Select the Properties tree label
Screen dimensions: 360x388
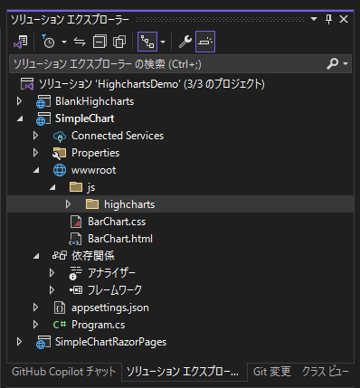95,153
